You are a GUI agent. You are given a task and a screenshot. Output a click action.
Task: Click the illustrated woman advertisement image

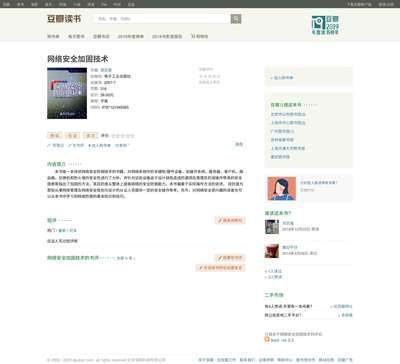pyautogui.click(x=282, y=189)
